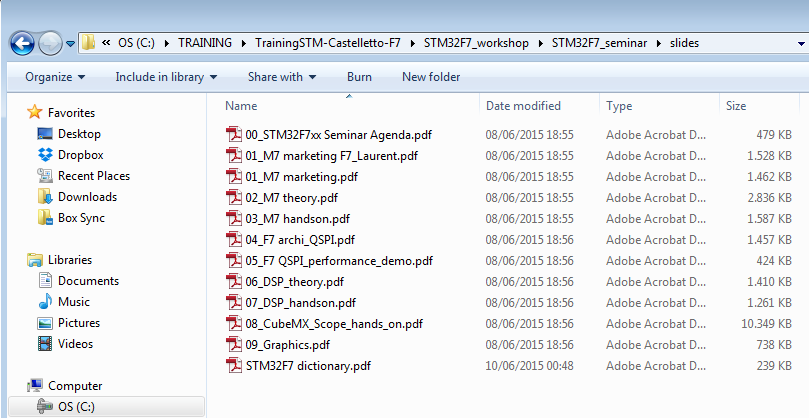This screenshot has height=418, width=809.
Task: Click the 10.349 KB size value
Action: pyautogui.click(x=766, y=324)
